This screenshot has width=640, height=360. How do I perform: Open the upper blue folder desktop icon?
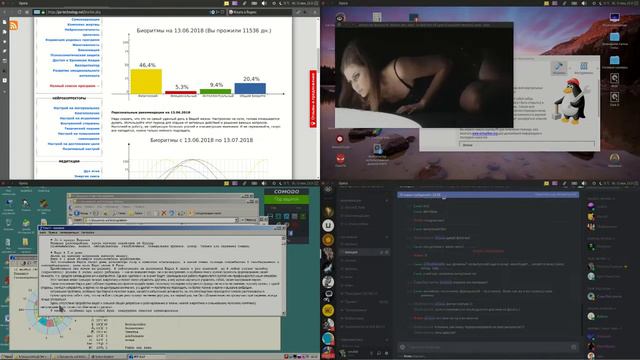pyautogui.click(x=614, y=38)
